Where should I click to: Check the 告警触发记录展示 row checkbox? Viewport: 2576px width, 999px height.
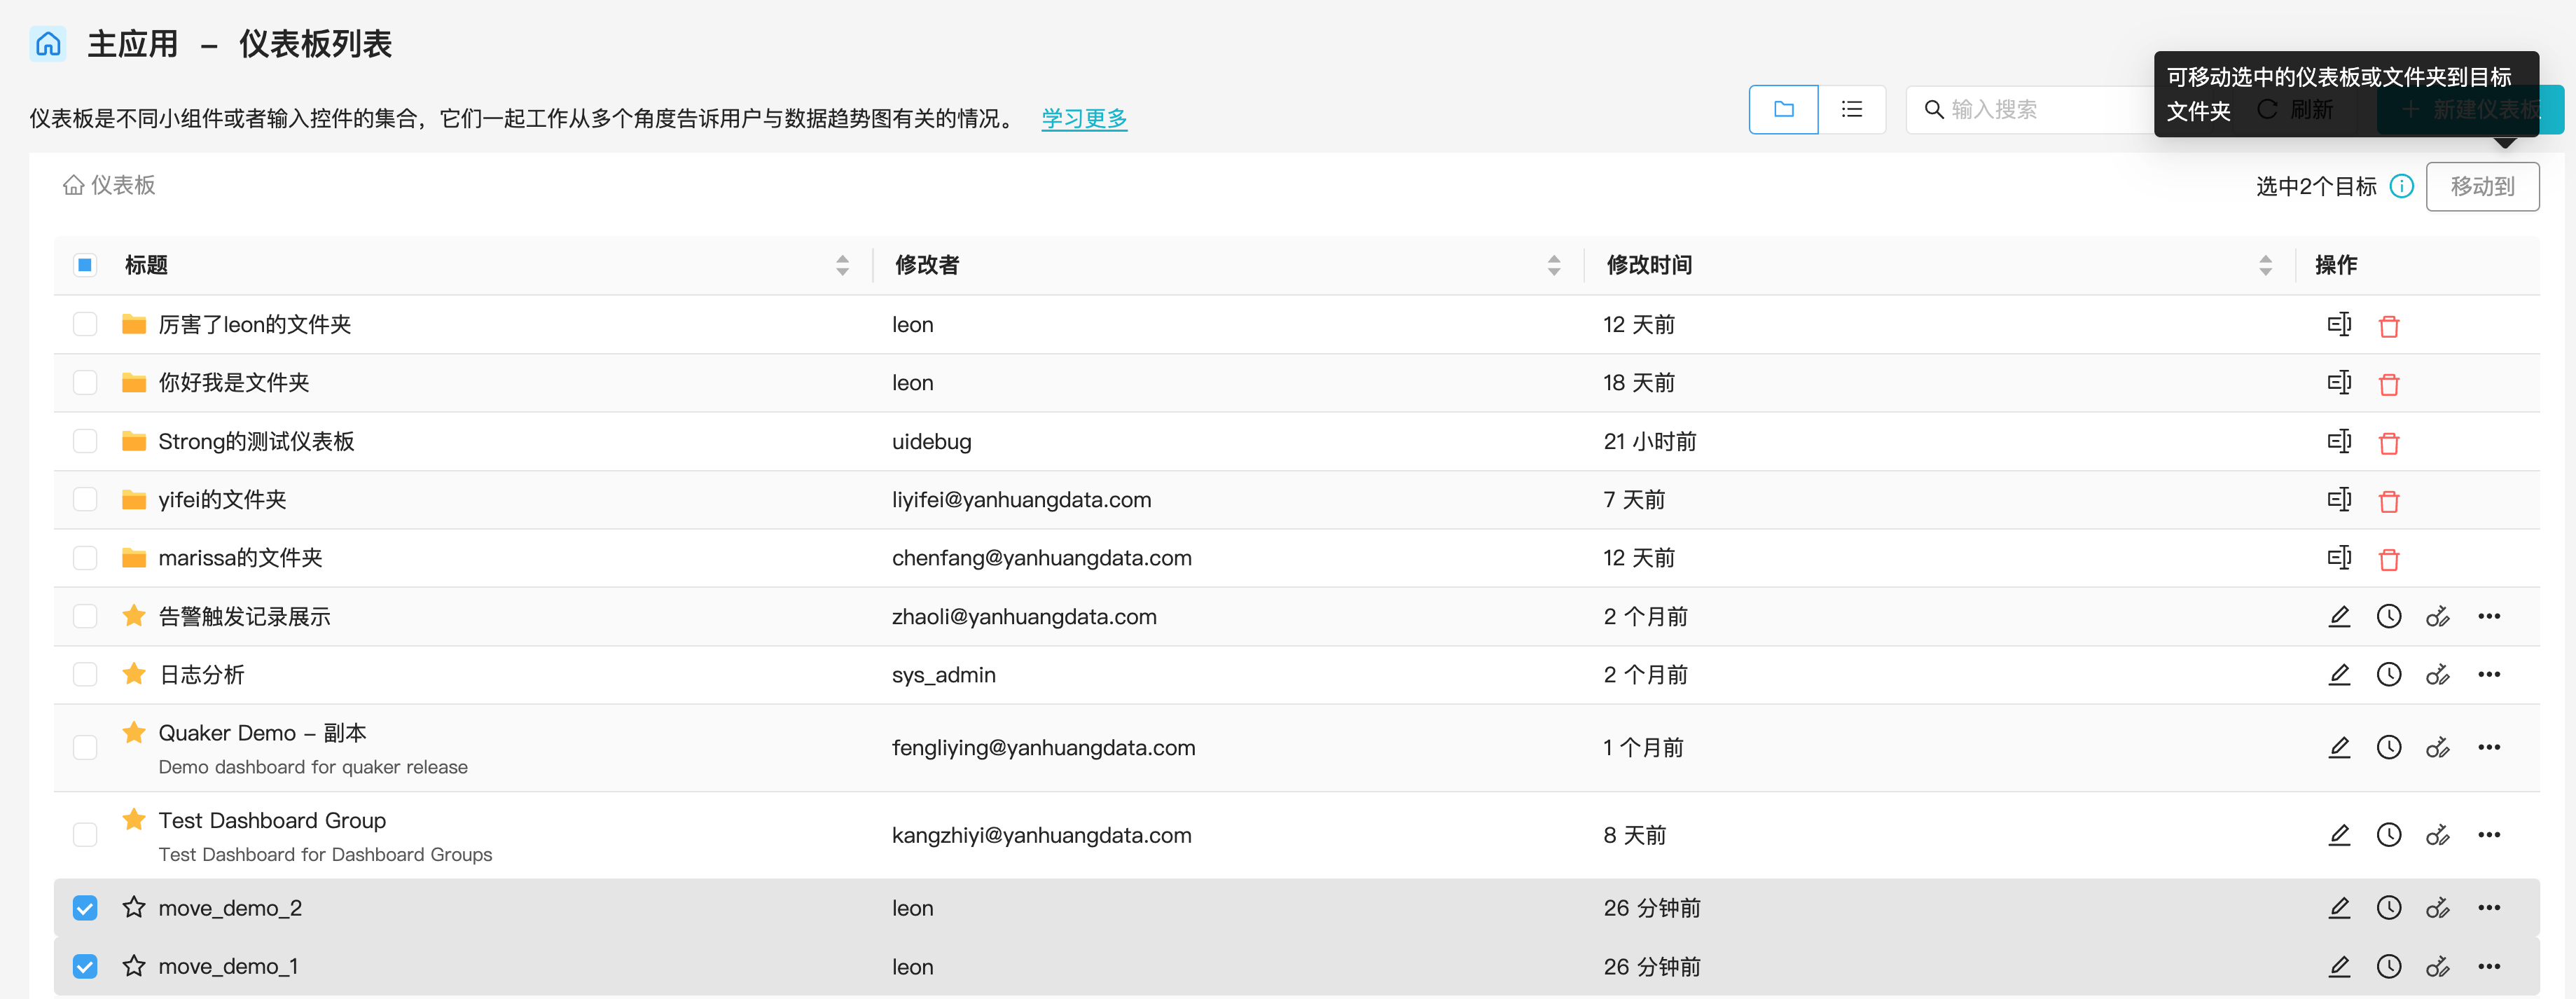[85, 616]
